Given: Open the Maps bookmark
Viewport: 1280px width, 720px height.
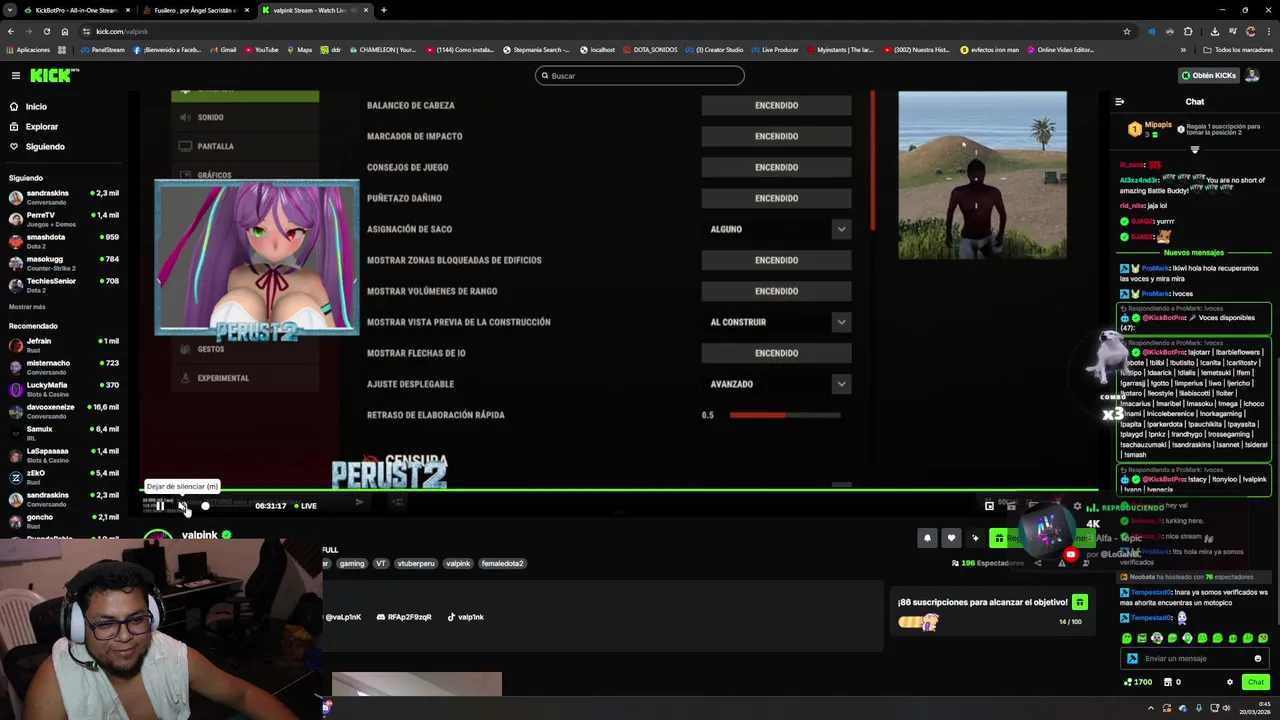Looking at the screenshot, I should point(300,50).
